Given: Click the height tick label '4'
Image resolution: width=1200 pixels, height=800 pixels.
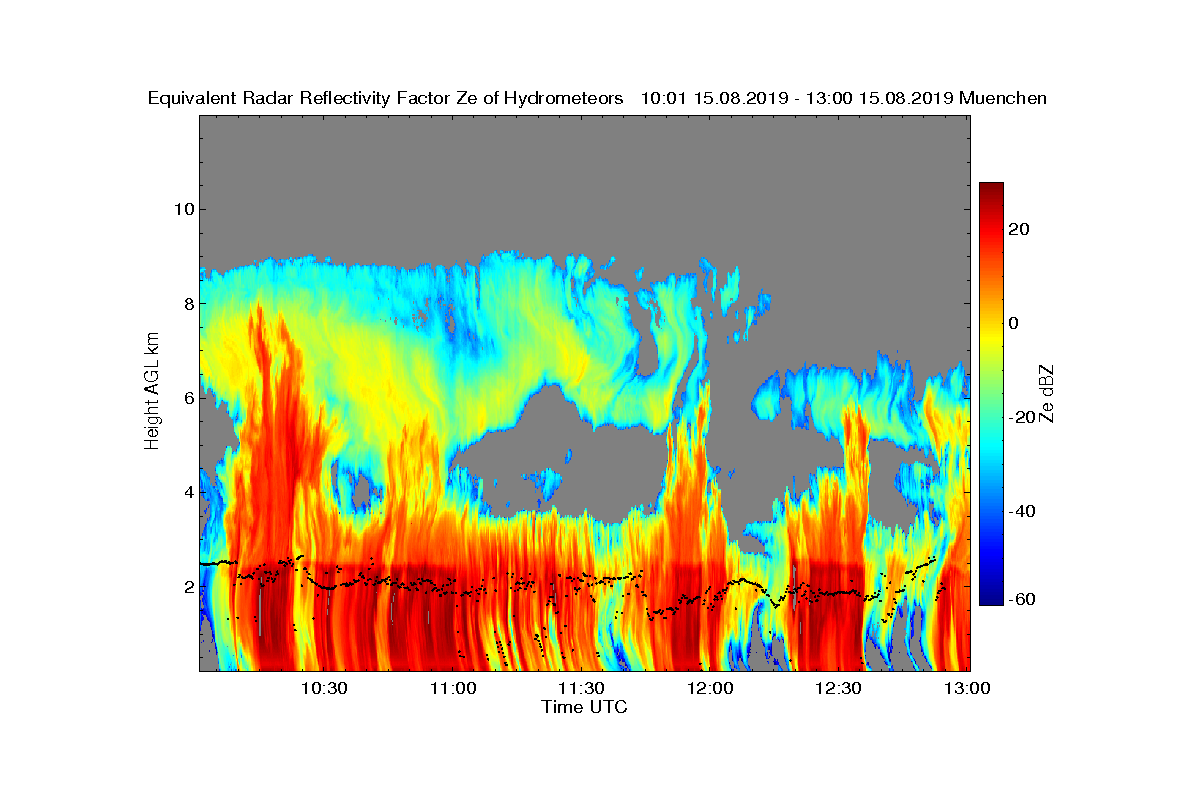Looking at the screenshot, I should [187, 492].
